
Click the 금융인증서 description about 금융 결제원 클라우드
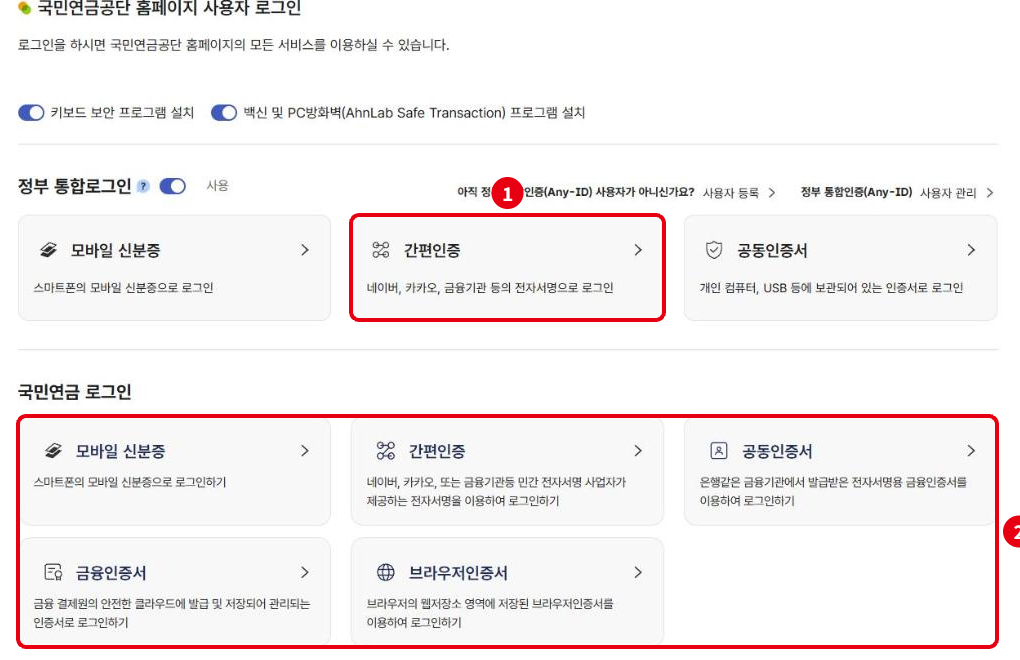point(172,613)
